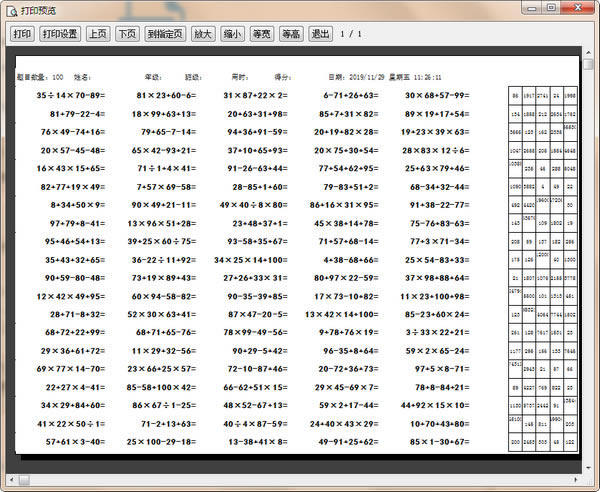Open 到指定页 jump-to-page dialog
The height and width of the screenshot is (492, 600).
[165, 33]
